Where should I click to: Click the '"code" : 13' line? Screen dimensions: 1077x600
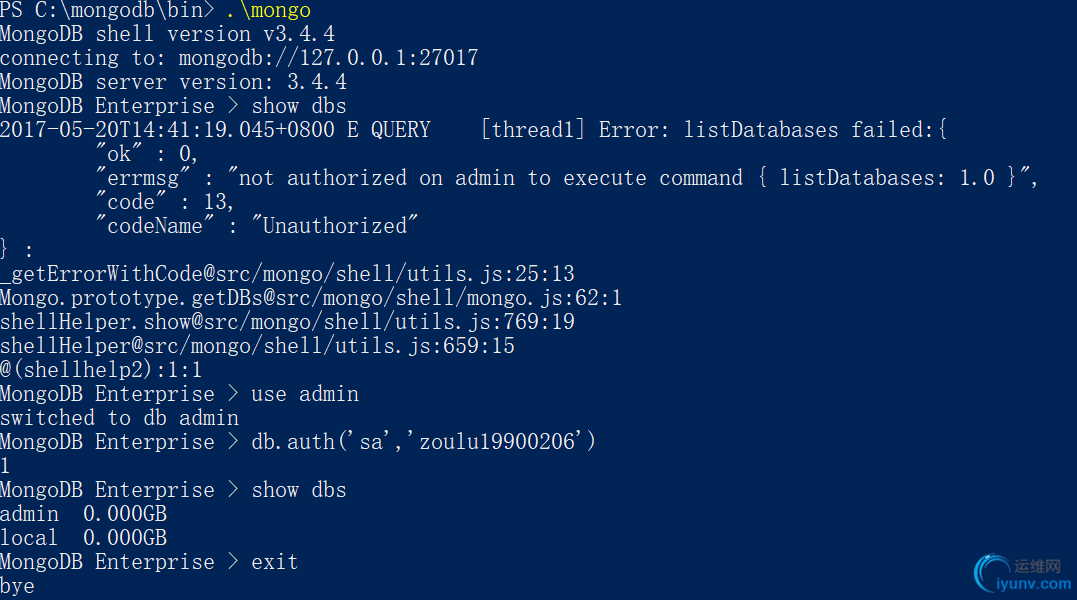tap(165, 202)
